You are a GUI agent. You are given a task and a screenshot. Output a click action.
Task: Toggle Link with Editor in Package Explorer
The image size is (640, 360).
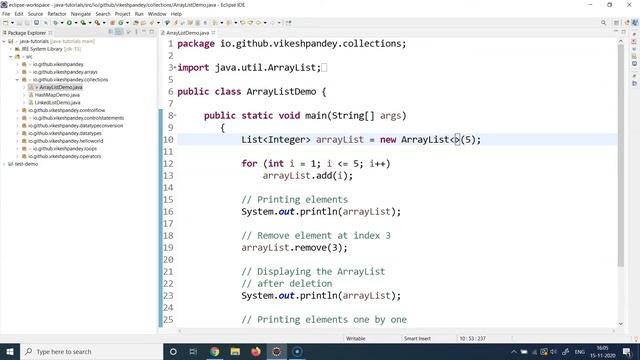click(x=119, y=32)
